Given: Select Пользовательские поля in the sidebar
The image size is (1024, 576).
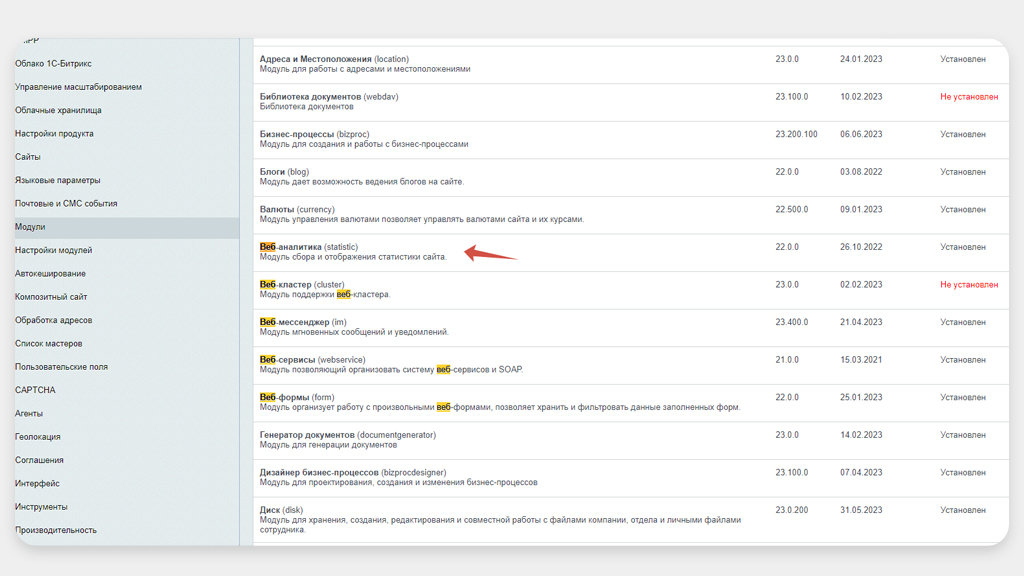Looking at the screenshot, I should point(61,367).
